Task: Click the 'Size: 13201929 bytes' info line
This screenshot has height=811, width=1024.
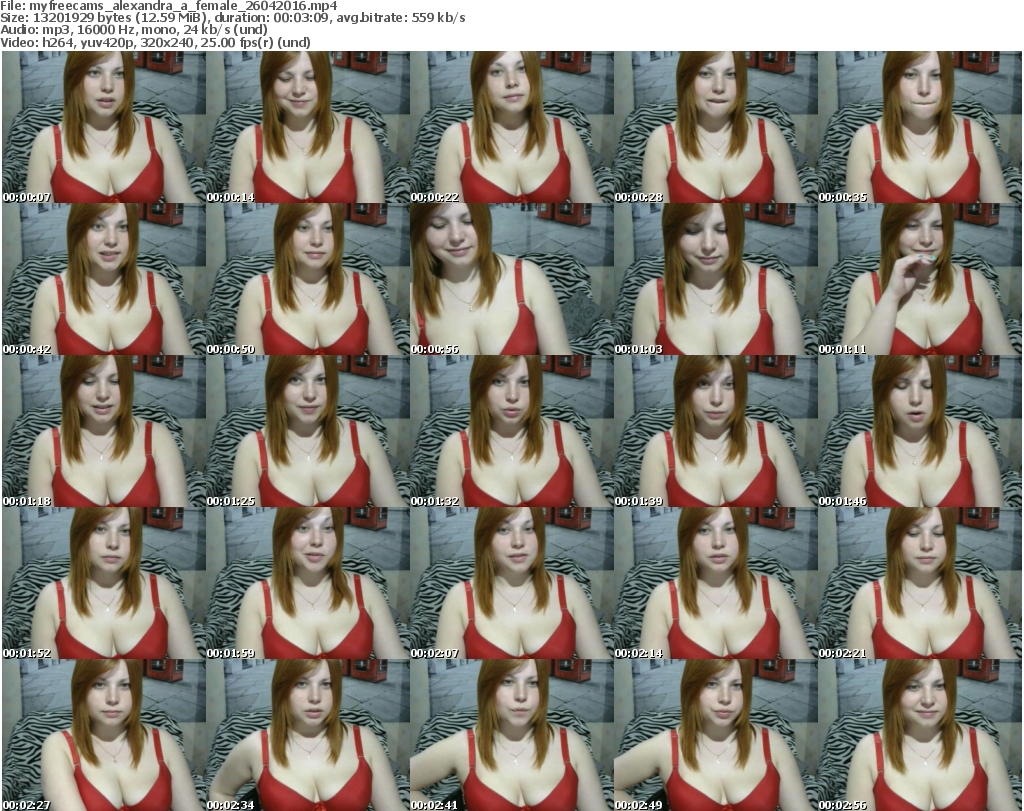Action: (x=232, y=18)
